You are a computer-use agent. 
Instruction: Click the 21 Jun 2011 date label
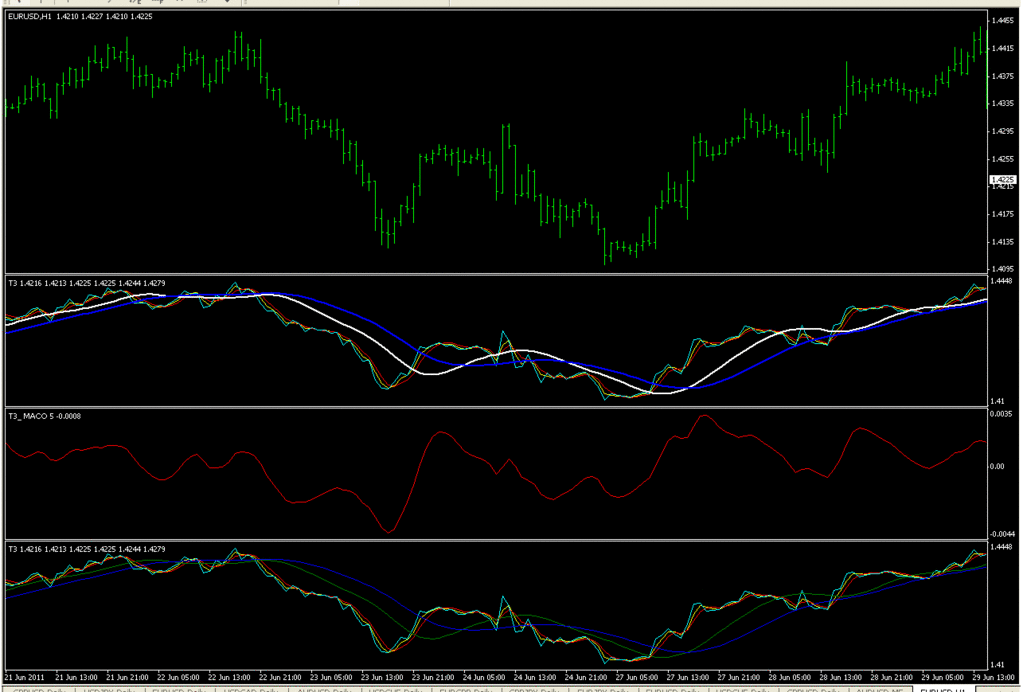click(x=25, y=678)
